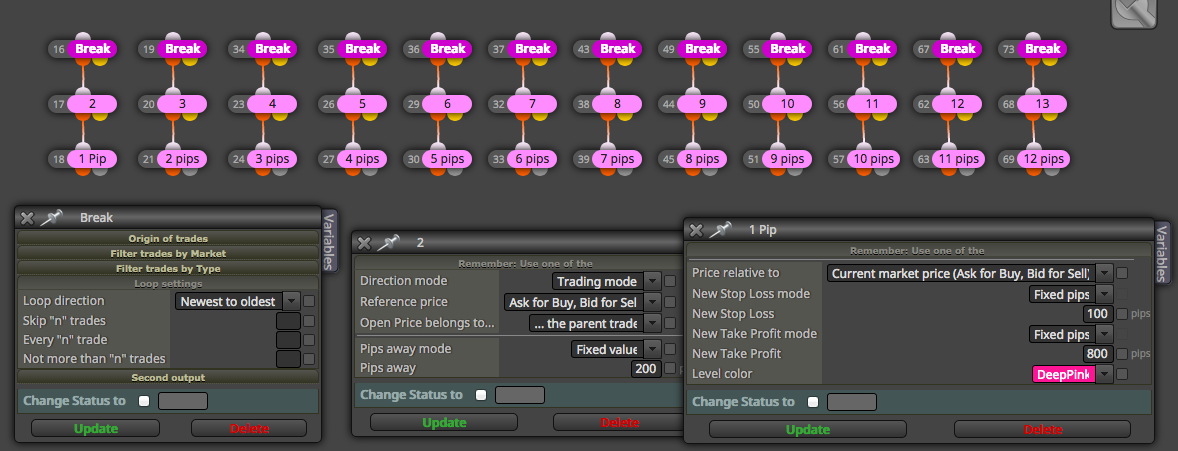
Task: Click Delete in the 1 Pip panel
Action: pos(1042,429)
